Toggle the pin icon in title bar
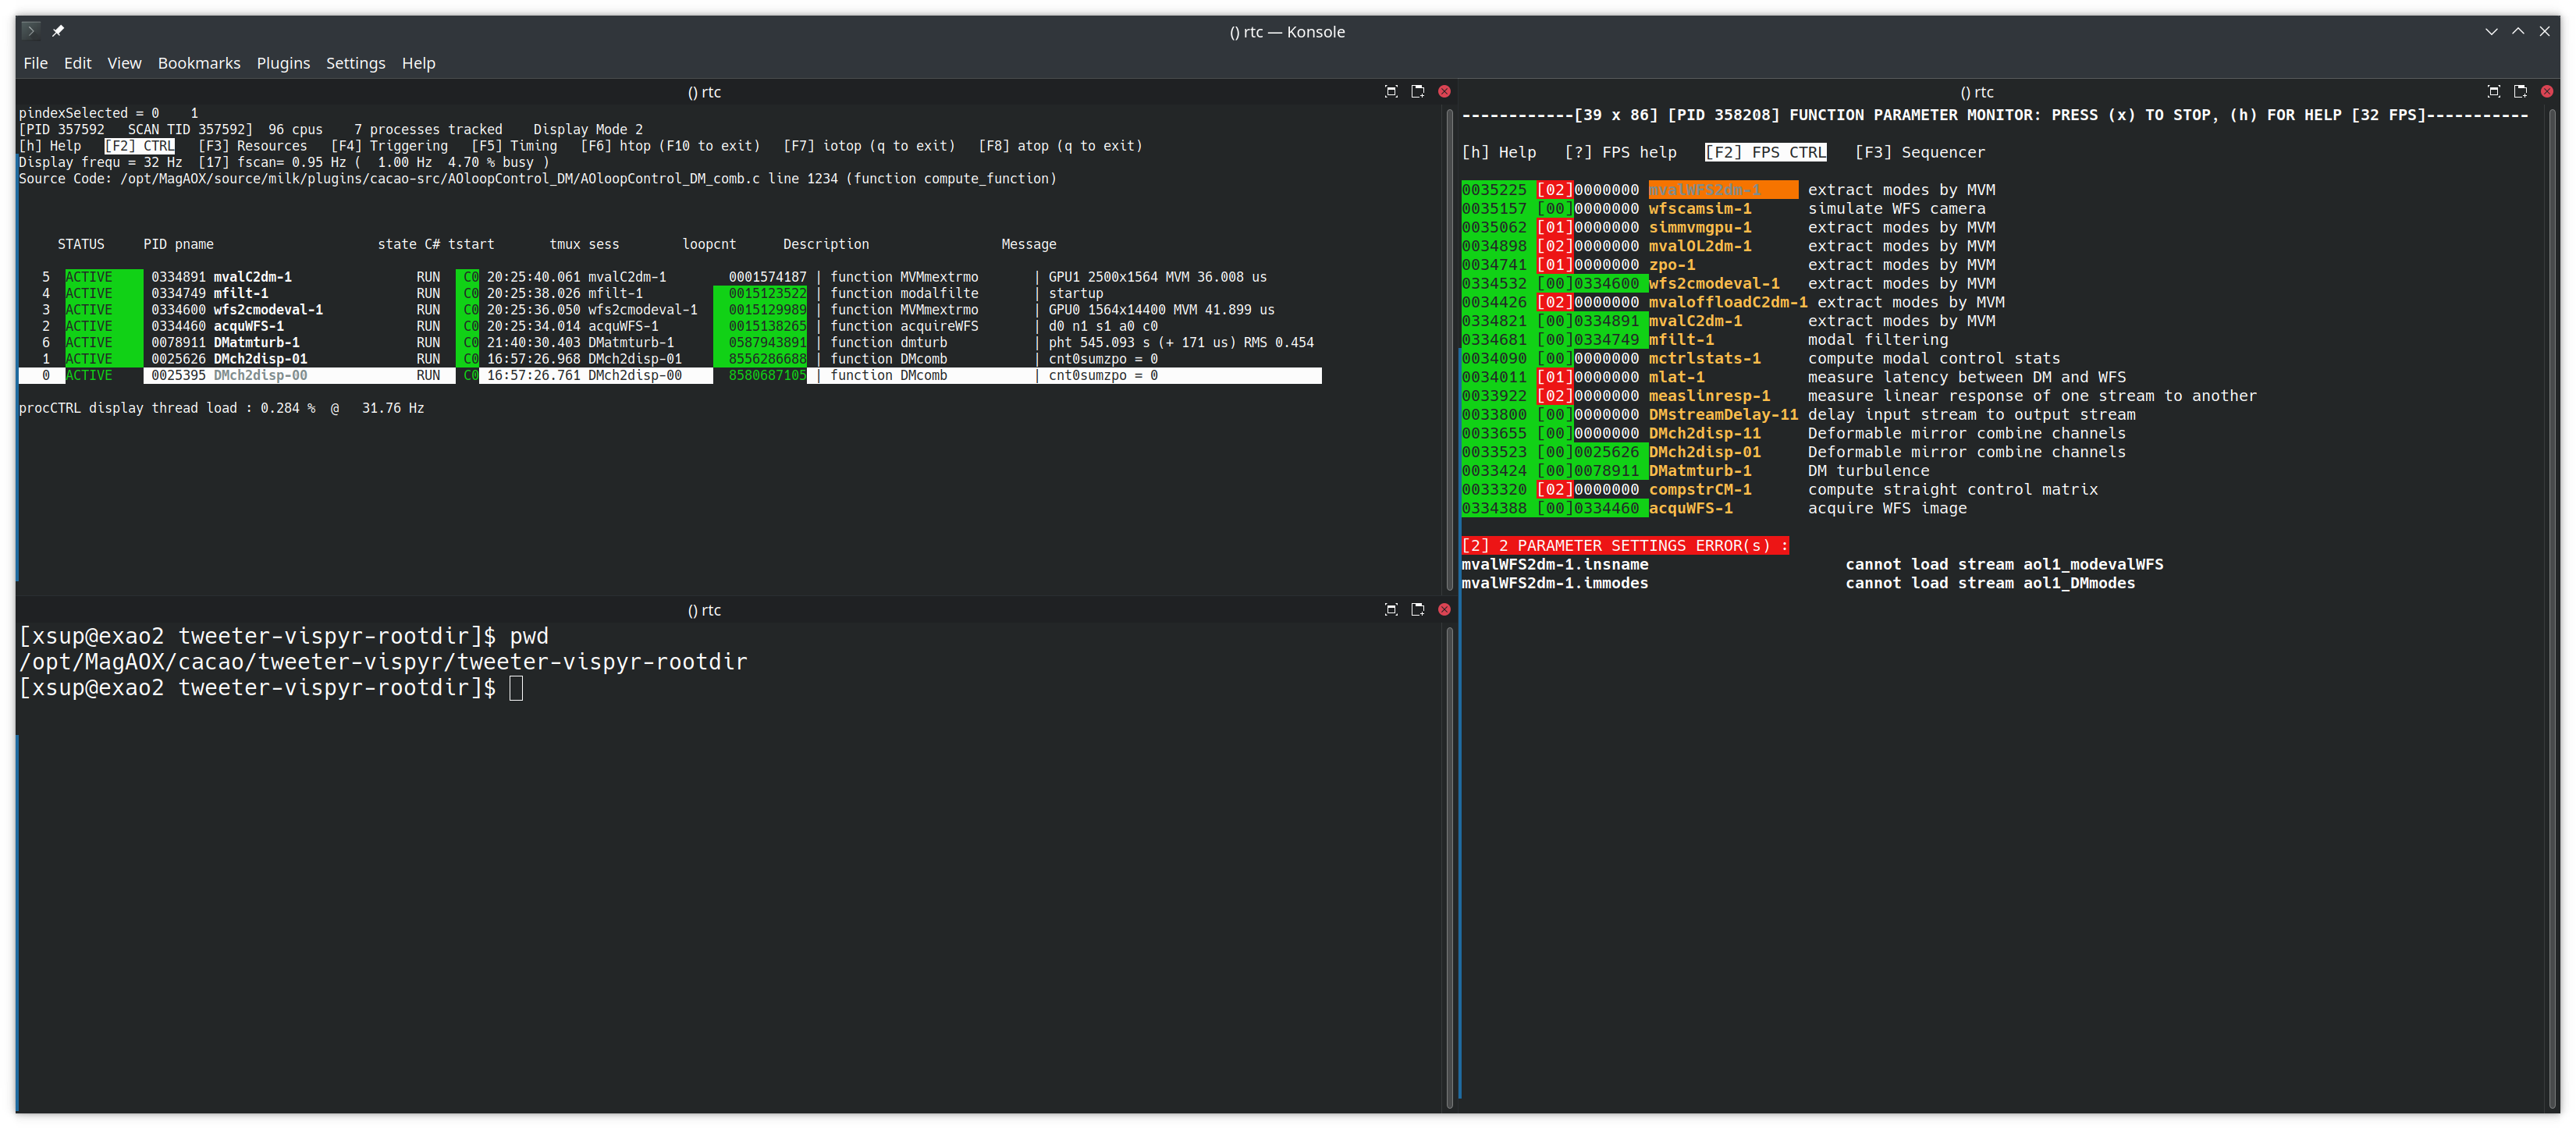The width and height of the screenshot is (2576, 1129). pos(58,31)
